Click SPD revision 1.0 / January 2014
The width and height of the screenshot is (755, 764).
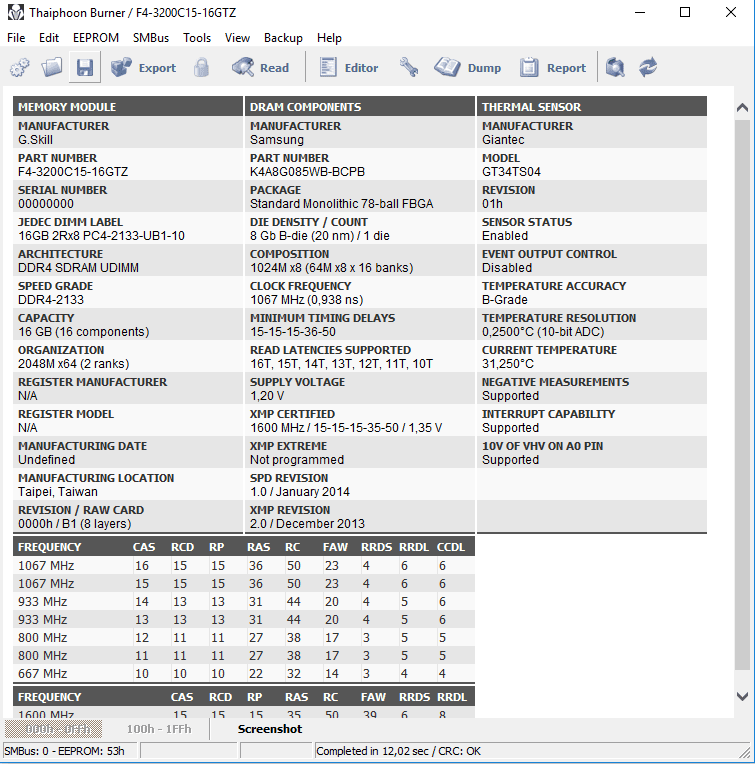pos(300,492)
